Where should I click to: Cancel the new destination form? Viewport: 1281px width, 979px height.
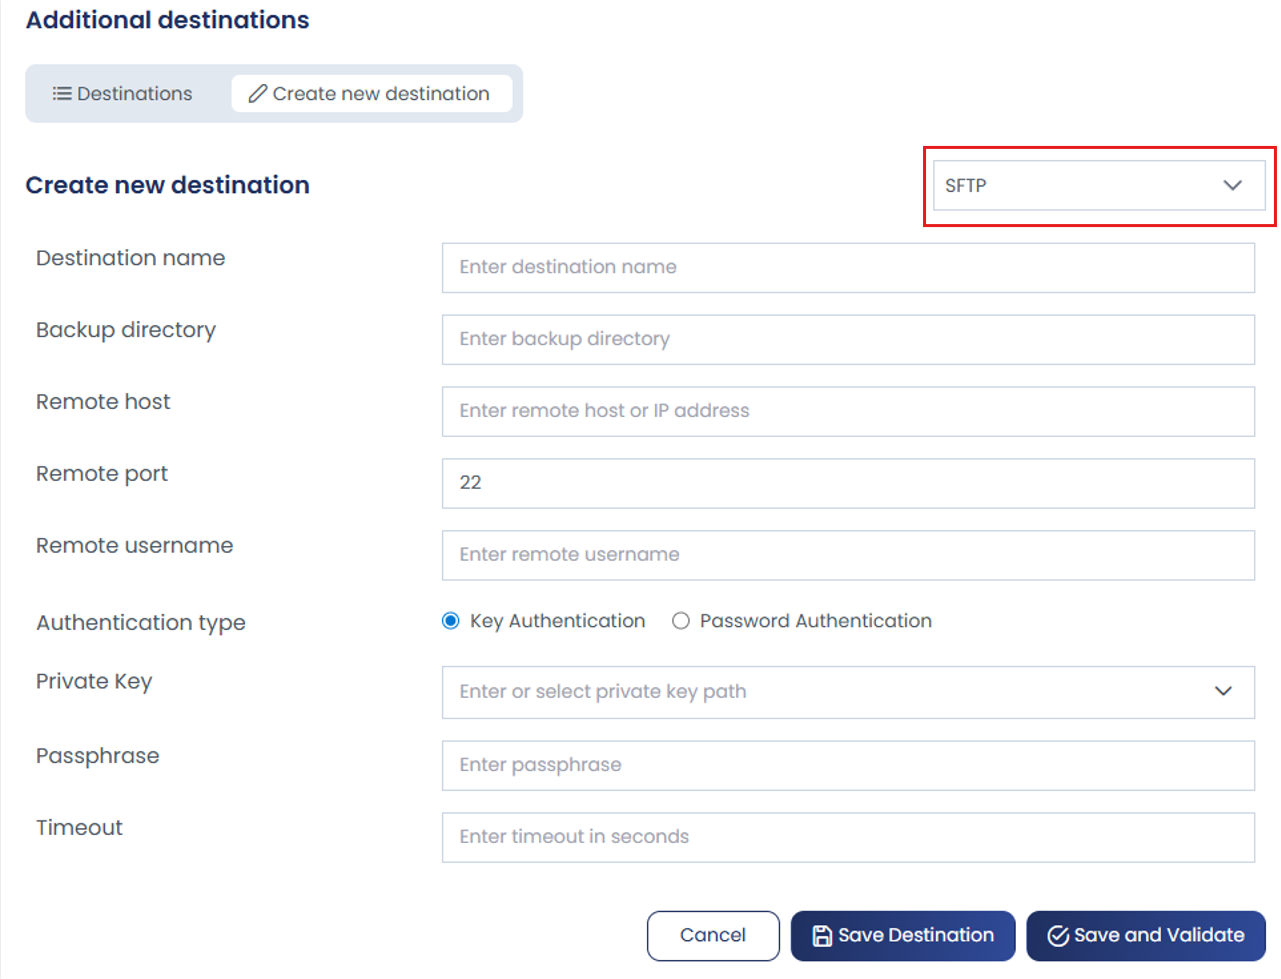tap(713, 936)
